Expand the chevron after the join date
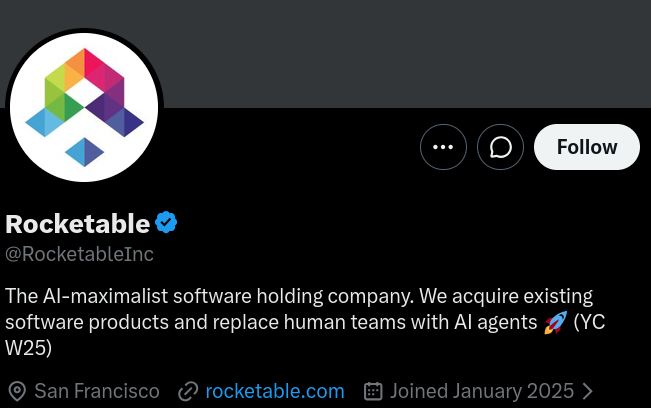This screenshot has height=408, width=651. [x=587, y=391]
